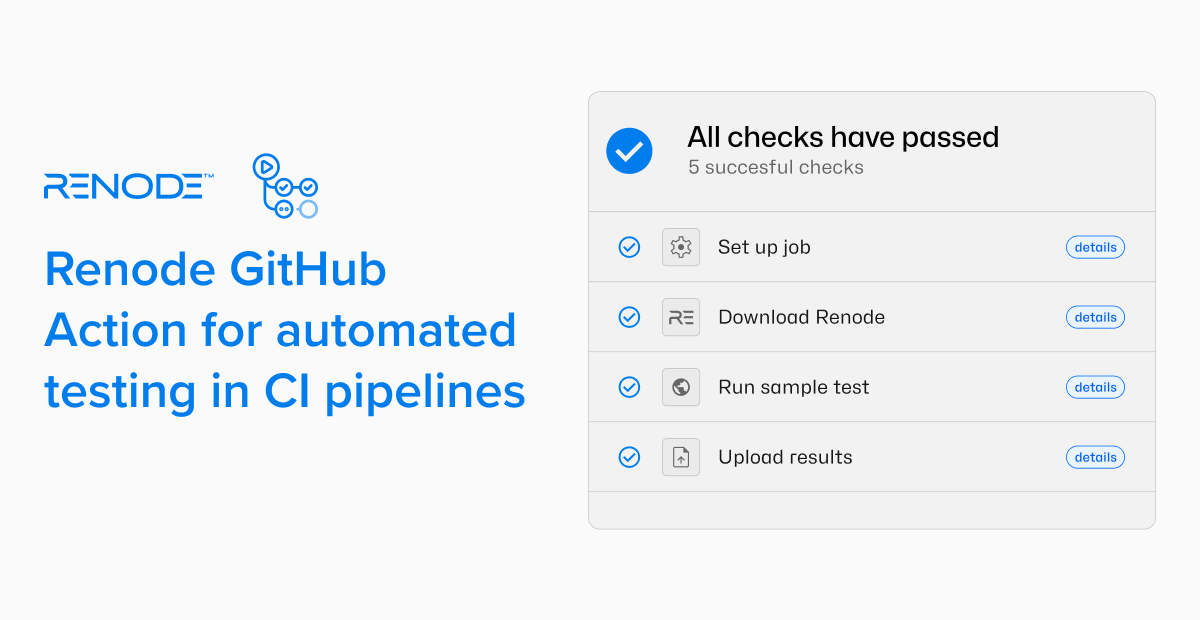The height and width of the screenshot is (620, 1200).
Task: Click the 5 succesful checks subtitle
Action: tap(775, 167)
